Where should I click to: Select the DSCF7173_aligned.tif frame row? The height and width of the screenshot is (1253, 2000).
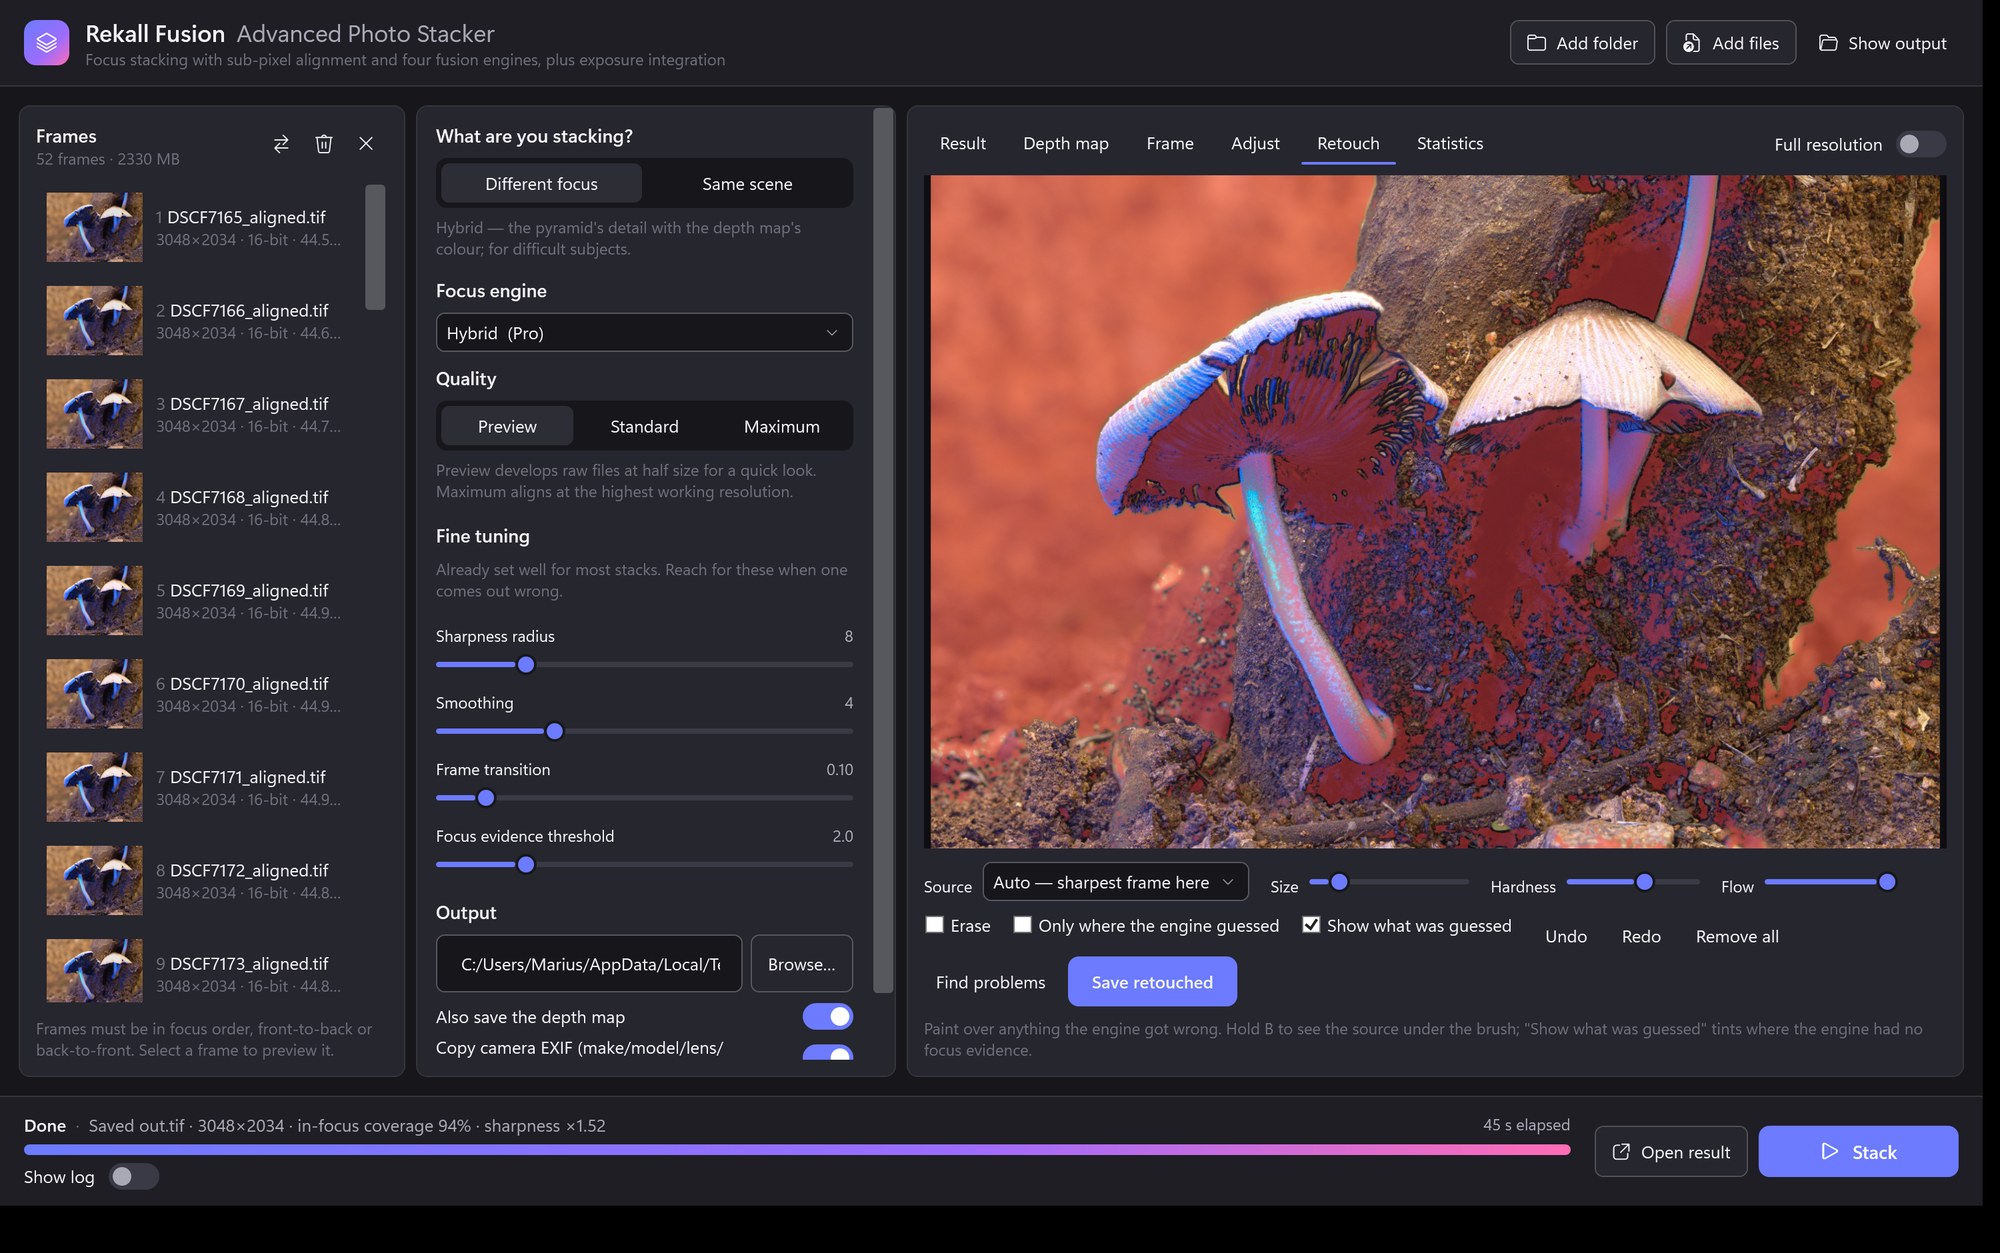tap(200, 970)
